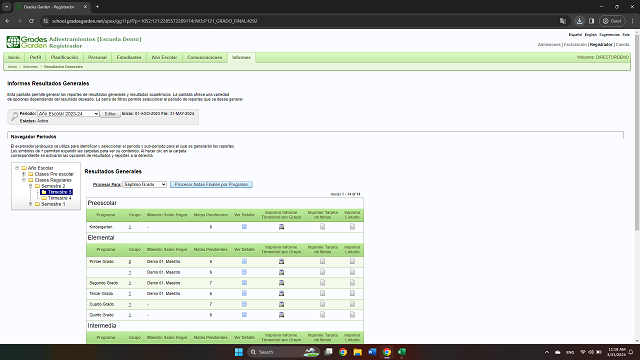This screenshot has width=640, height=360.
Task: Print Listado for Quinto Grado
Action: (352, 315)
